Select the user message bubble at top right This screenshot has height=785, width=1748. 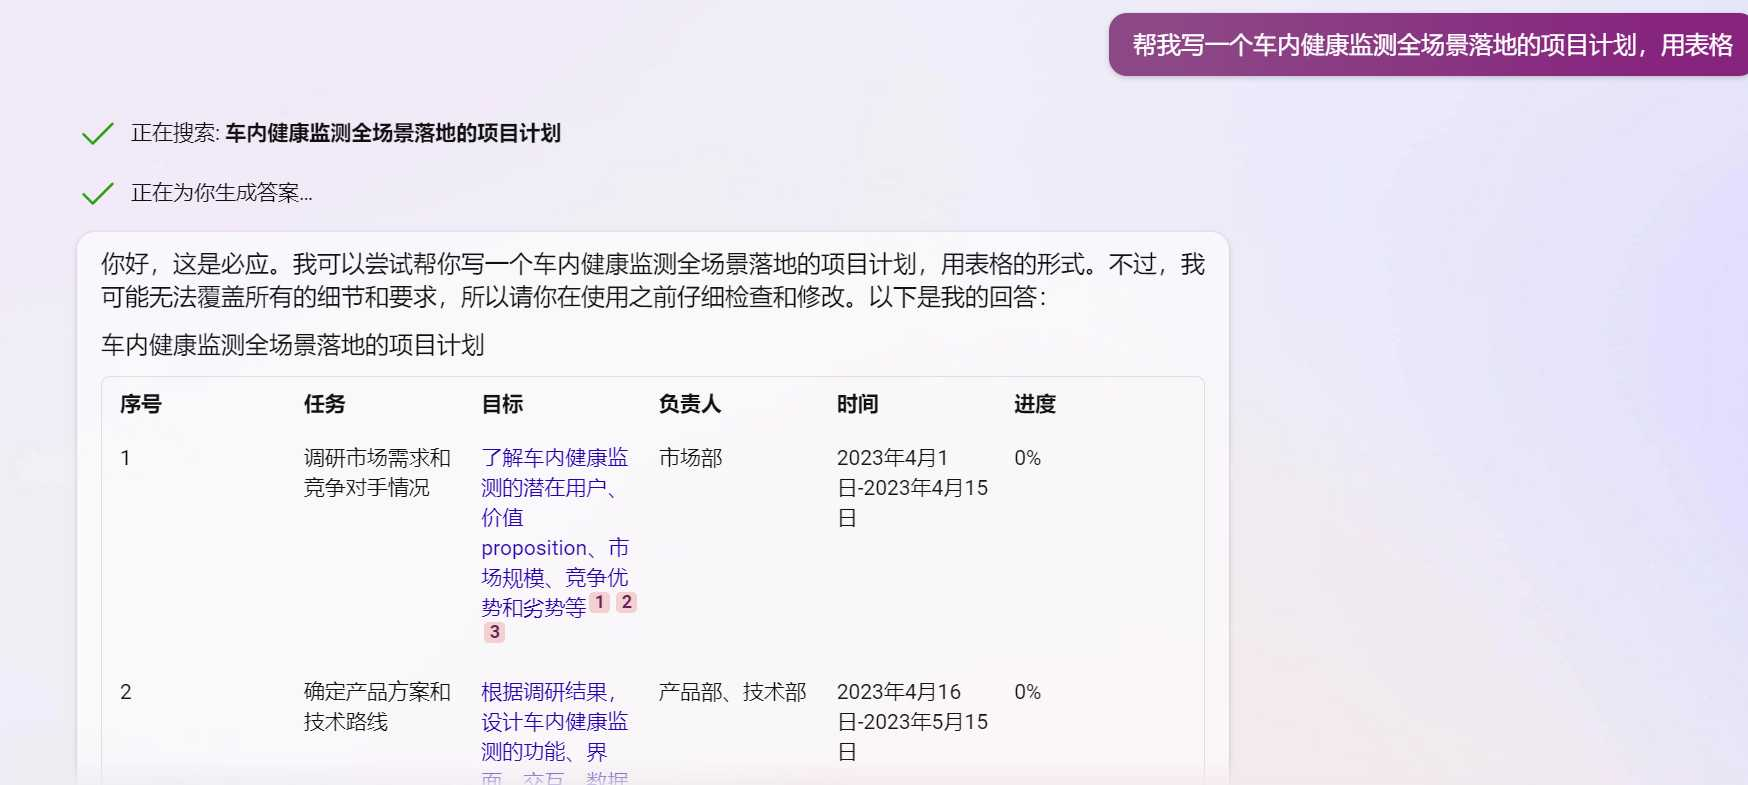tap(1430, 45)
